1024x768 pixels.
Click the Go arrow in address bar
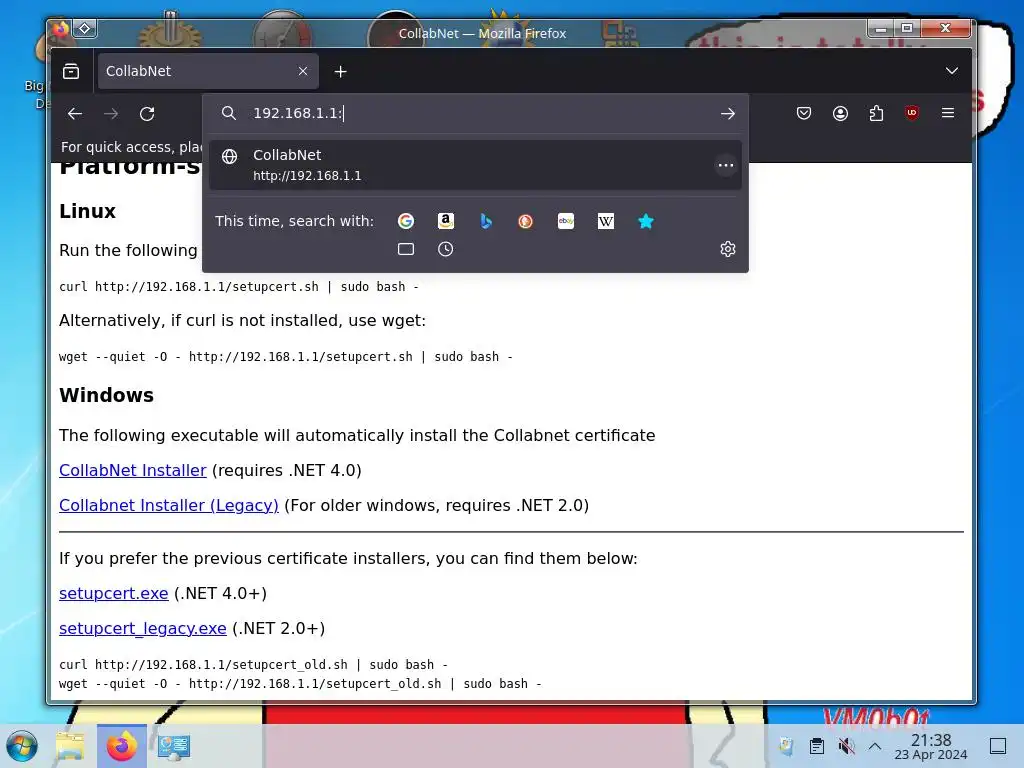(x=728, y=114)
